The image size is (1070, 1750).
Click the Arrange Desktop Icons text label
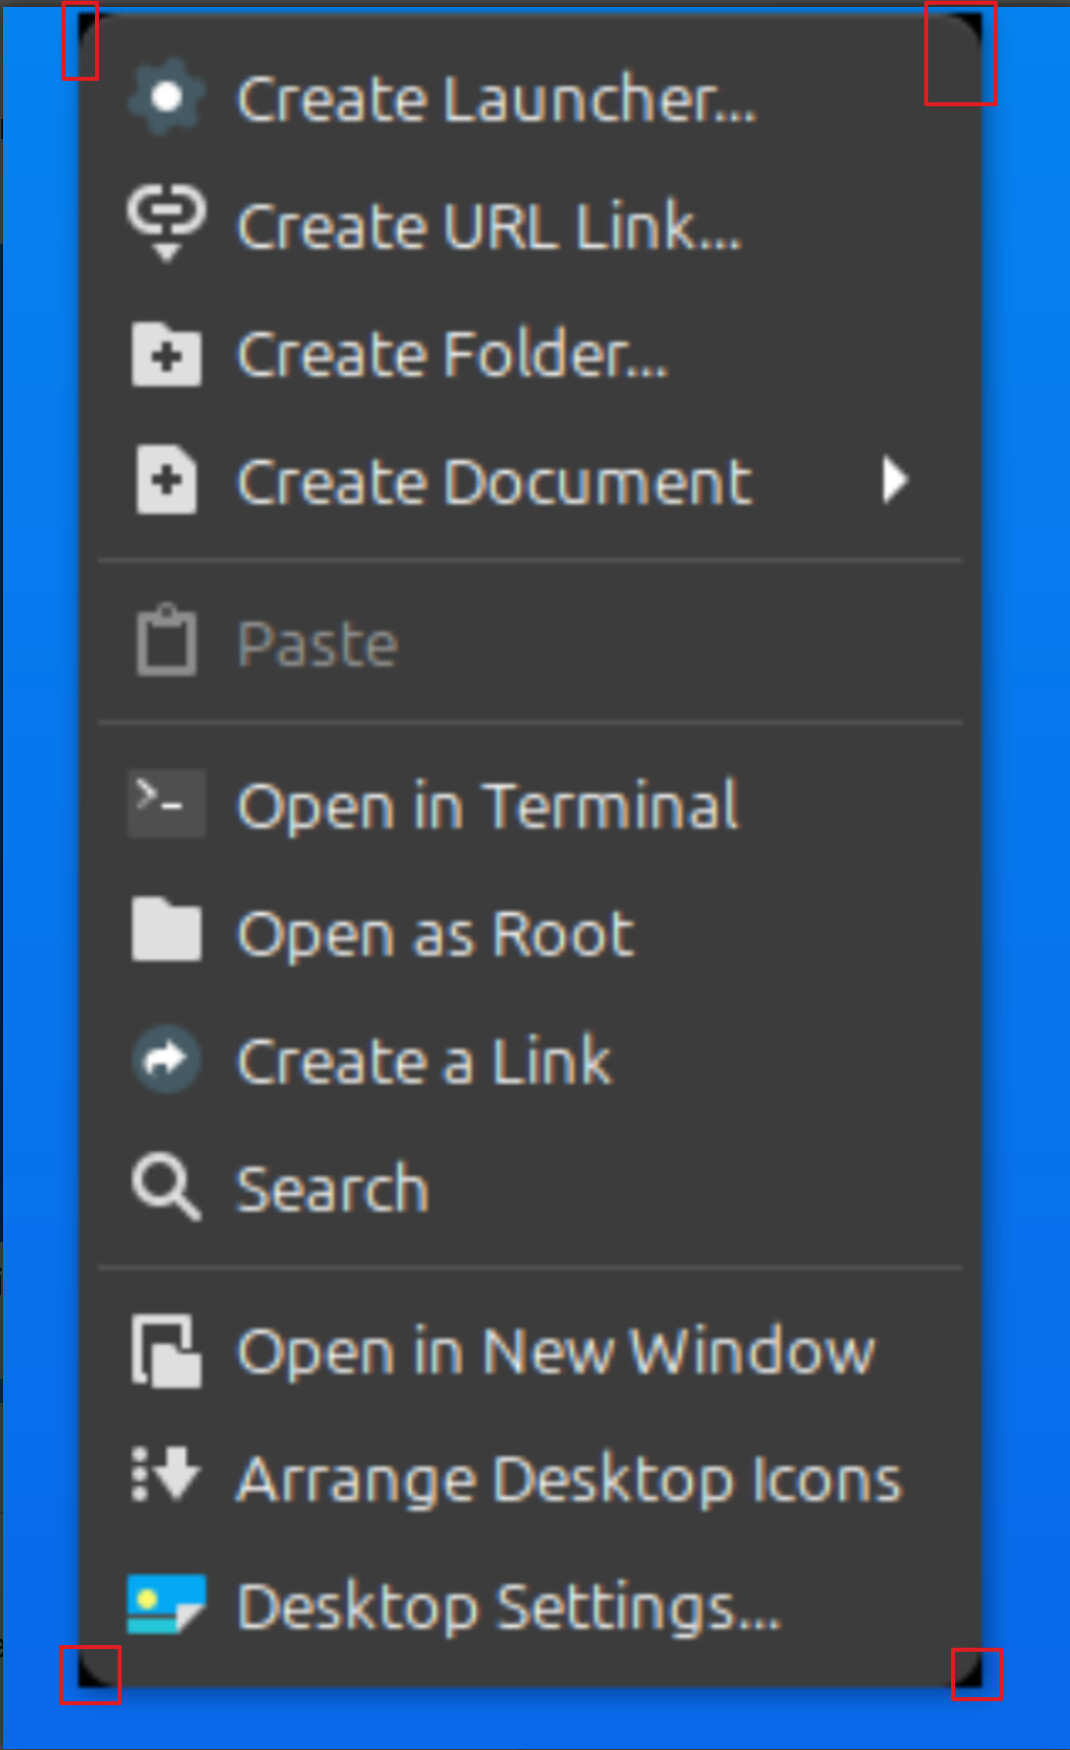coord(569,1479)
